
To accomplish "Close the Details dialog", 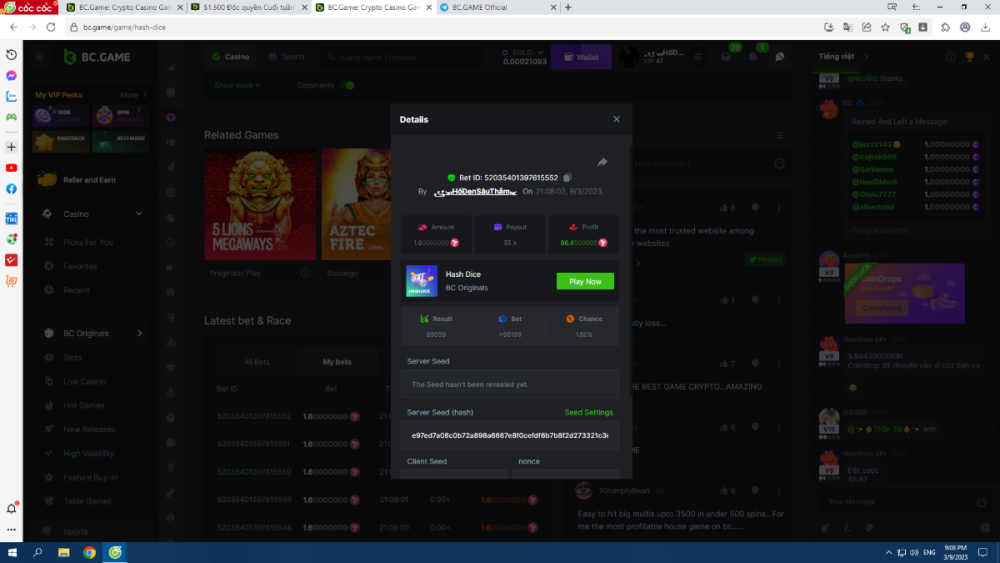I will click(x=616, y=119).
